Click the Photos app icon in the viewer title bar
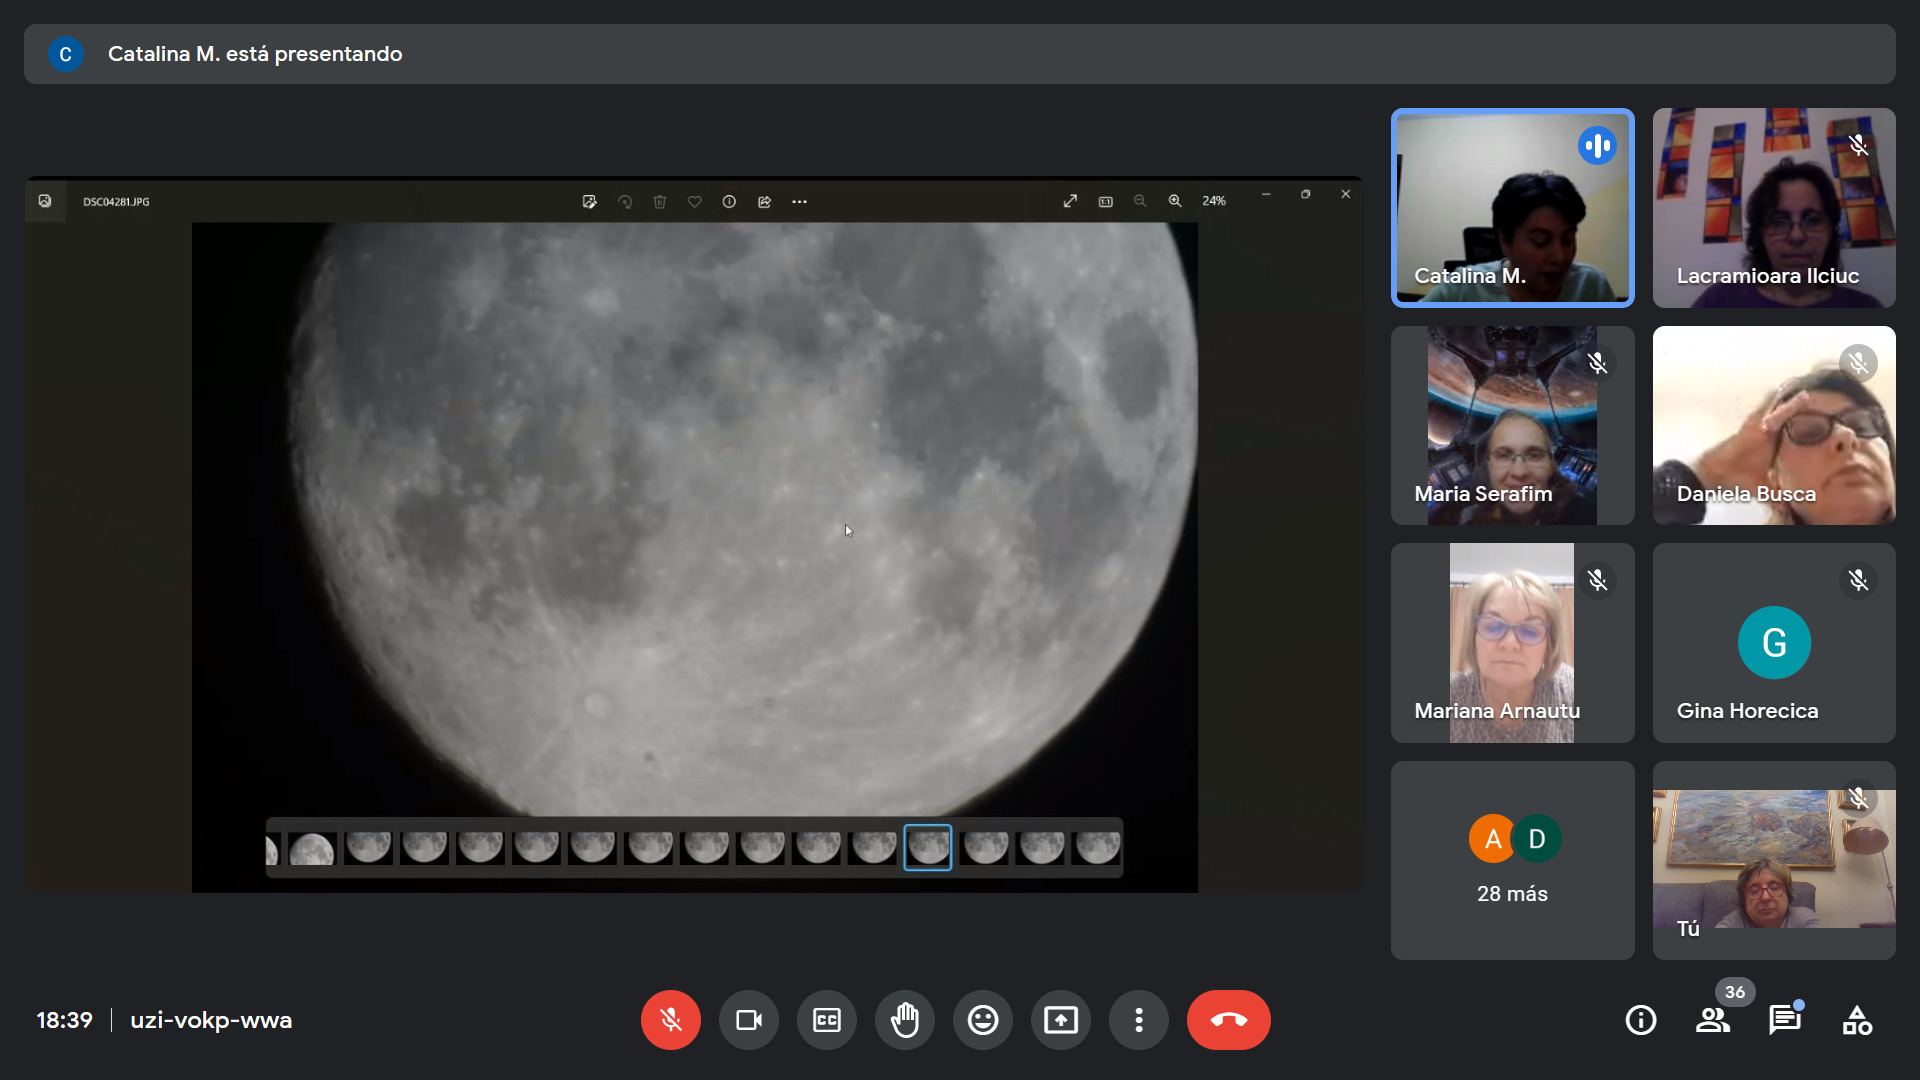 (45, 201)
